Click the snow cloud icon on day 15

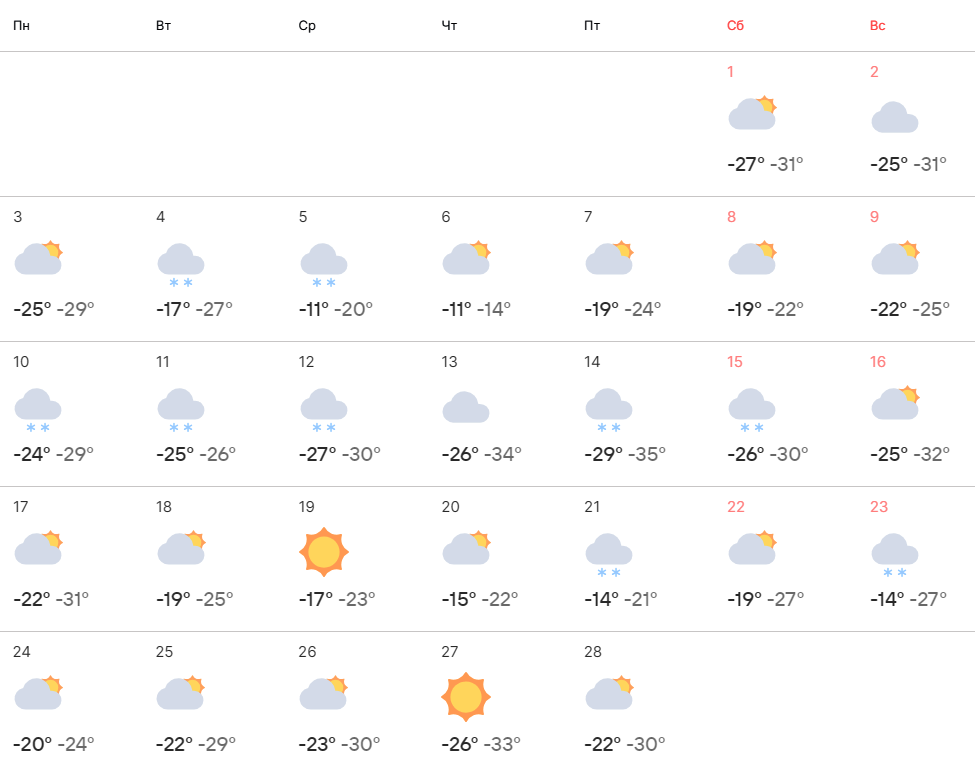click(752, 409)
